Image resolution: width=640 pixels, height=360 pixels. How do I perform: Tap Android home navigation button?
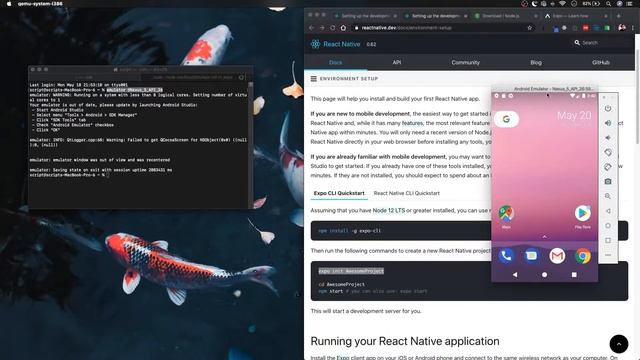coord(544,275)
